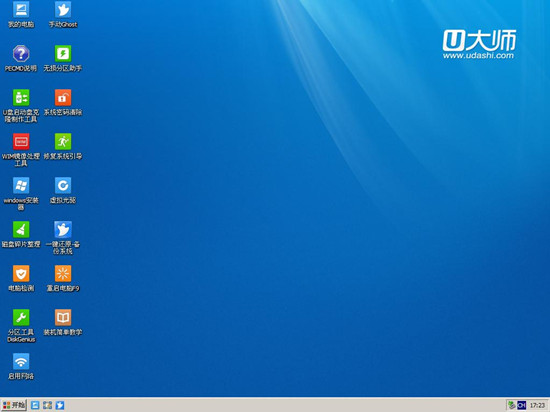Select 无损分区助手 partition assistant icon

(63, 54)
